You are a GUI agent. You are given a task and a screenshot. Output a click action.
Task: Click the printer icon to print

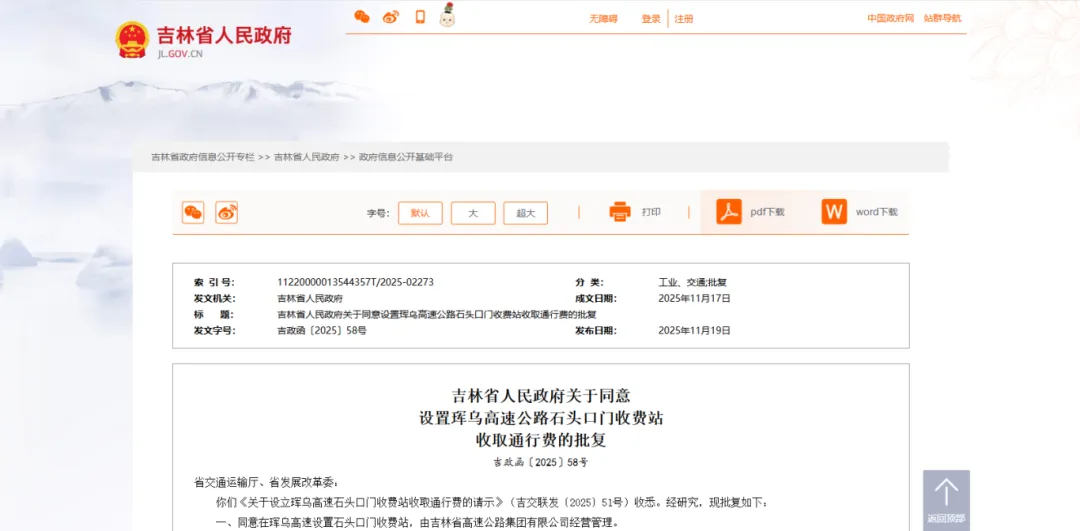[620, 212]
